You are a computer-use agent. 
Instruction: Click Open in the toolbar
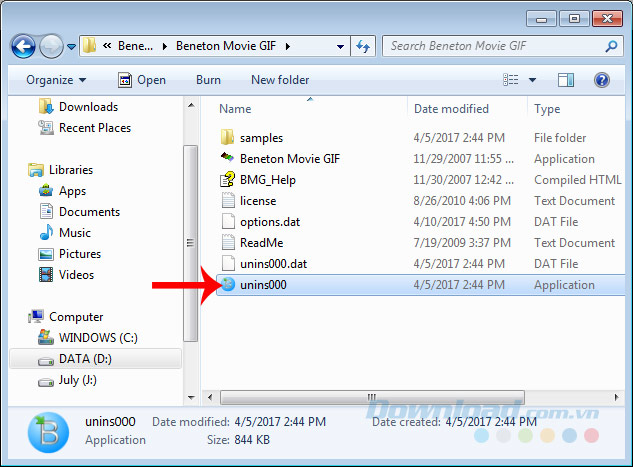(x=142, y=80)
